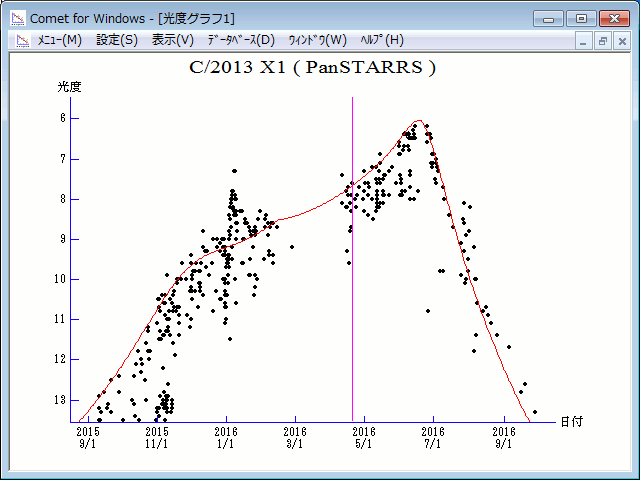Click magnitude 8 on the vertical axis

coord(62,199)
